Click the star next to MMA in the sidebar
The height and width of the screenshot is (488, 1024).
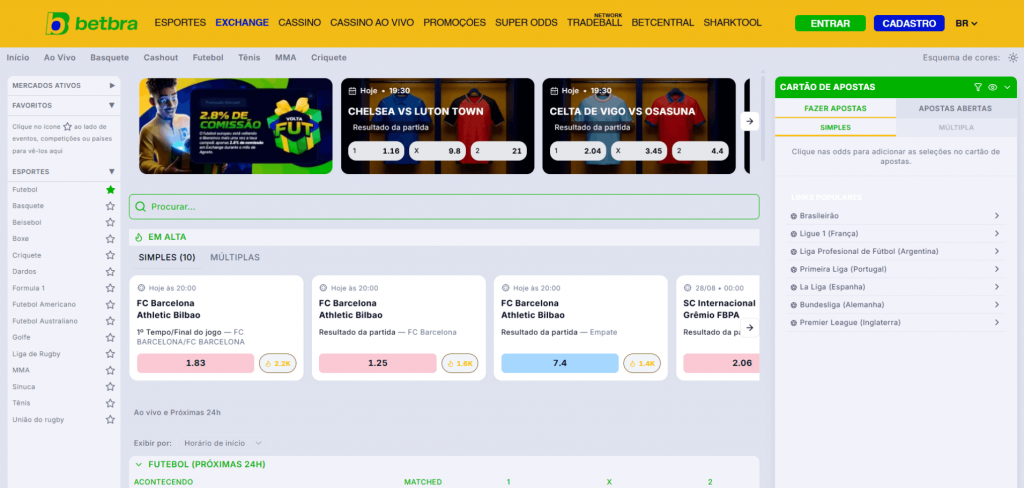(x=110, y=370)
